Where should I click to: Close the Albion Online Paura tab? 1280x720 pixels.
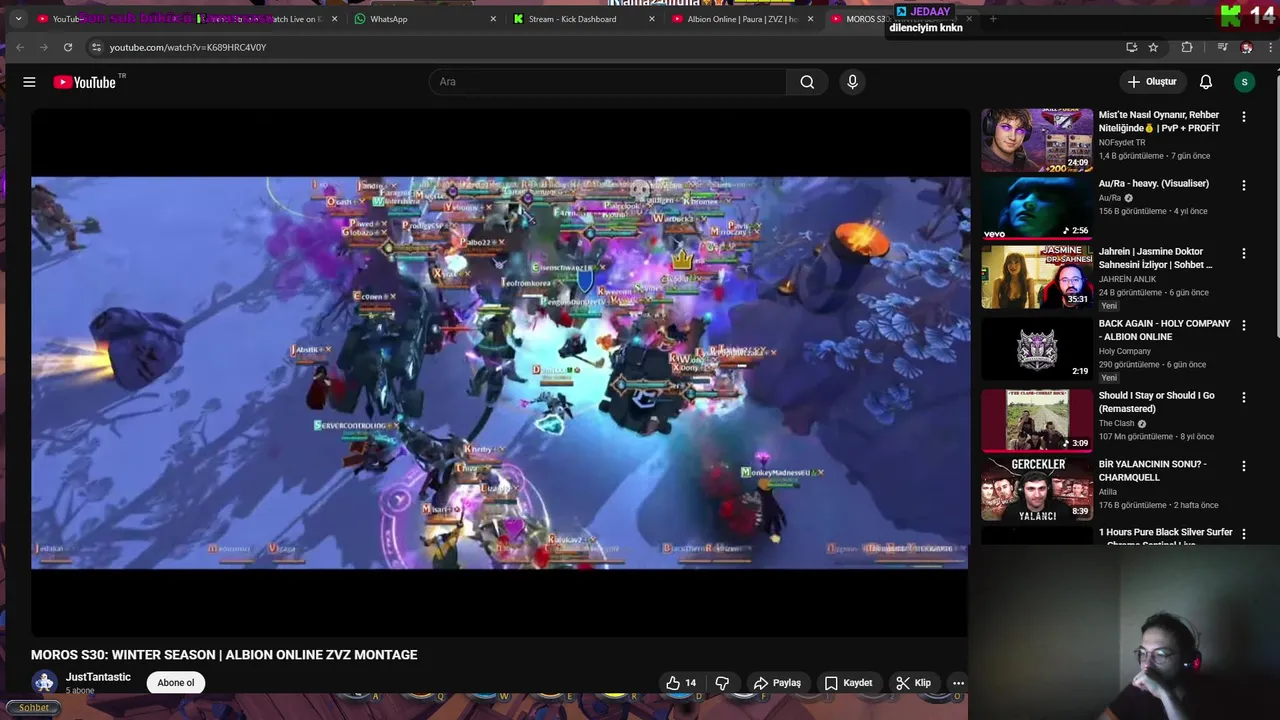click(810, 19)
